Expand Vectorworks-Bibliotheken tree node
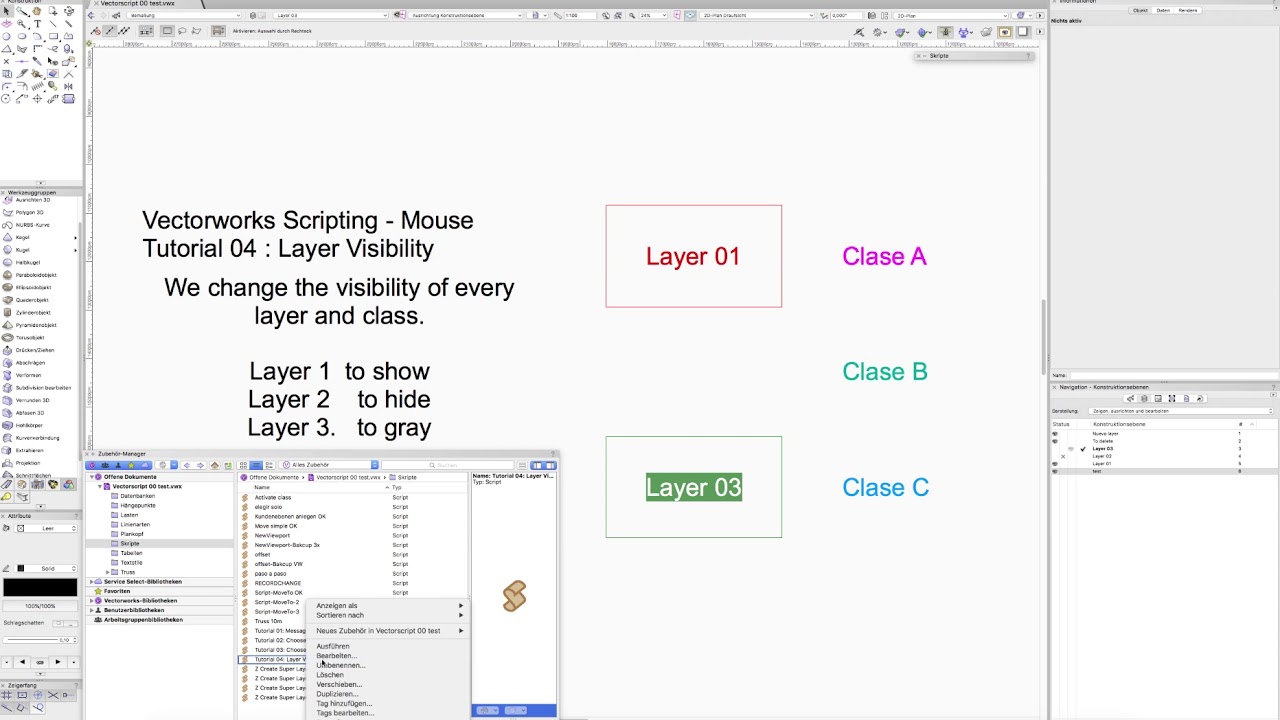The image size is (1280, 720). 92,600
